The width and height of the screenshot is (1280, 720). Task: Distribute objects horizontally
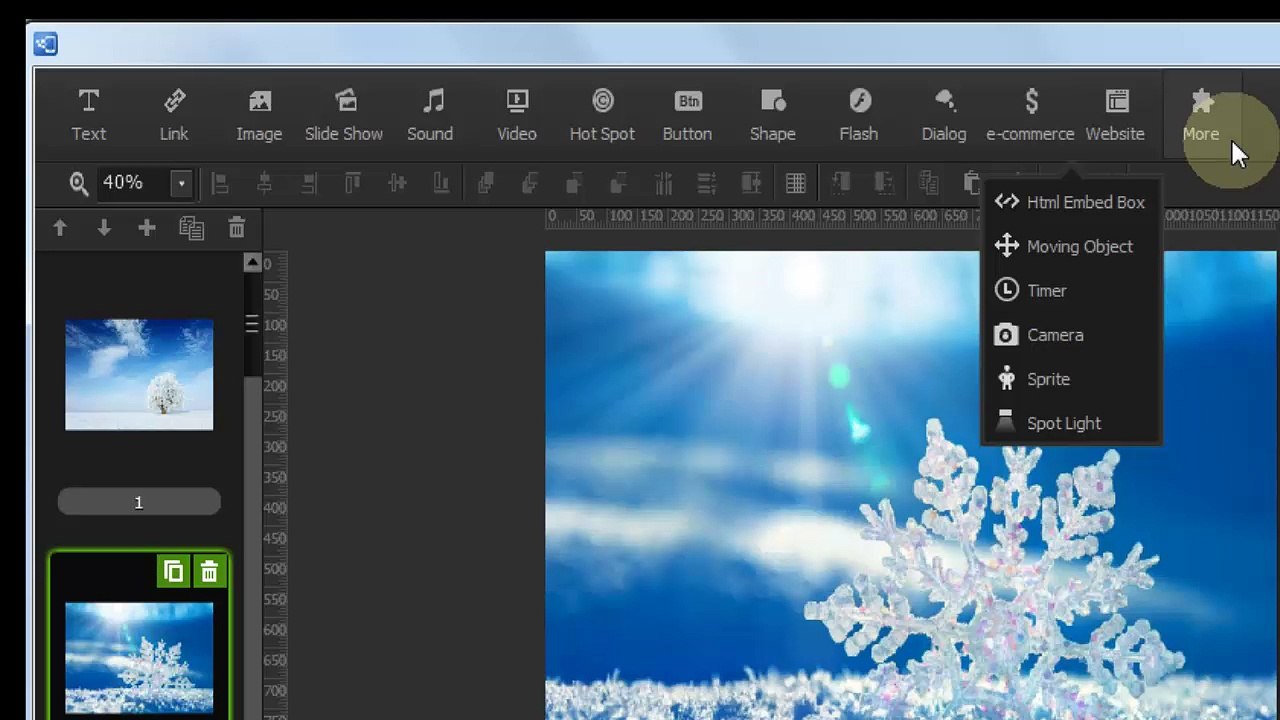(x=663, y=183)
